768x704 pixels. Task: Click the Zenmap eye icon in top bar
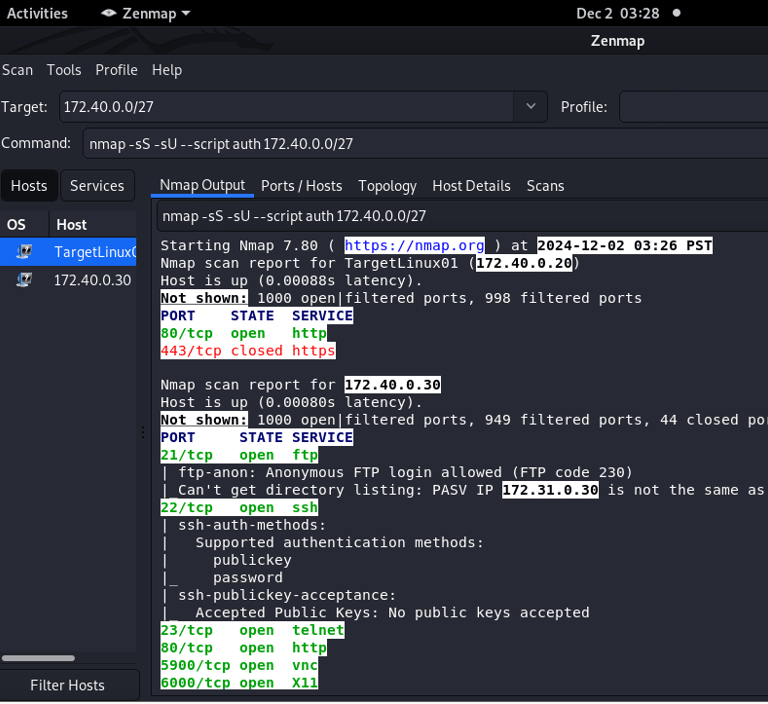pos(108,13)
